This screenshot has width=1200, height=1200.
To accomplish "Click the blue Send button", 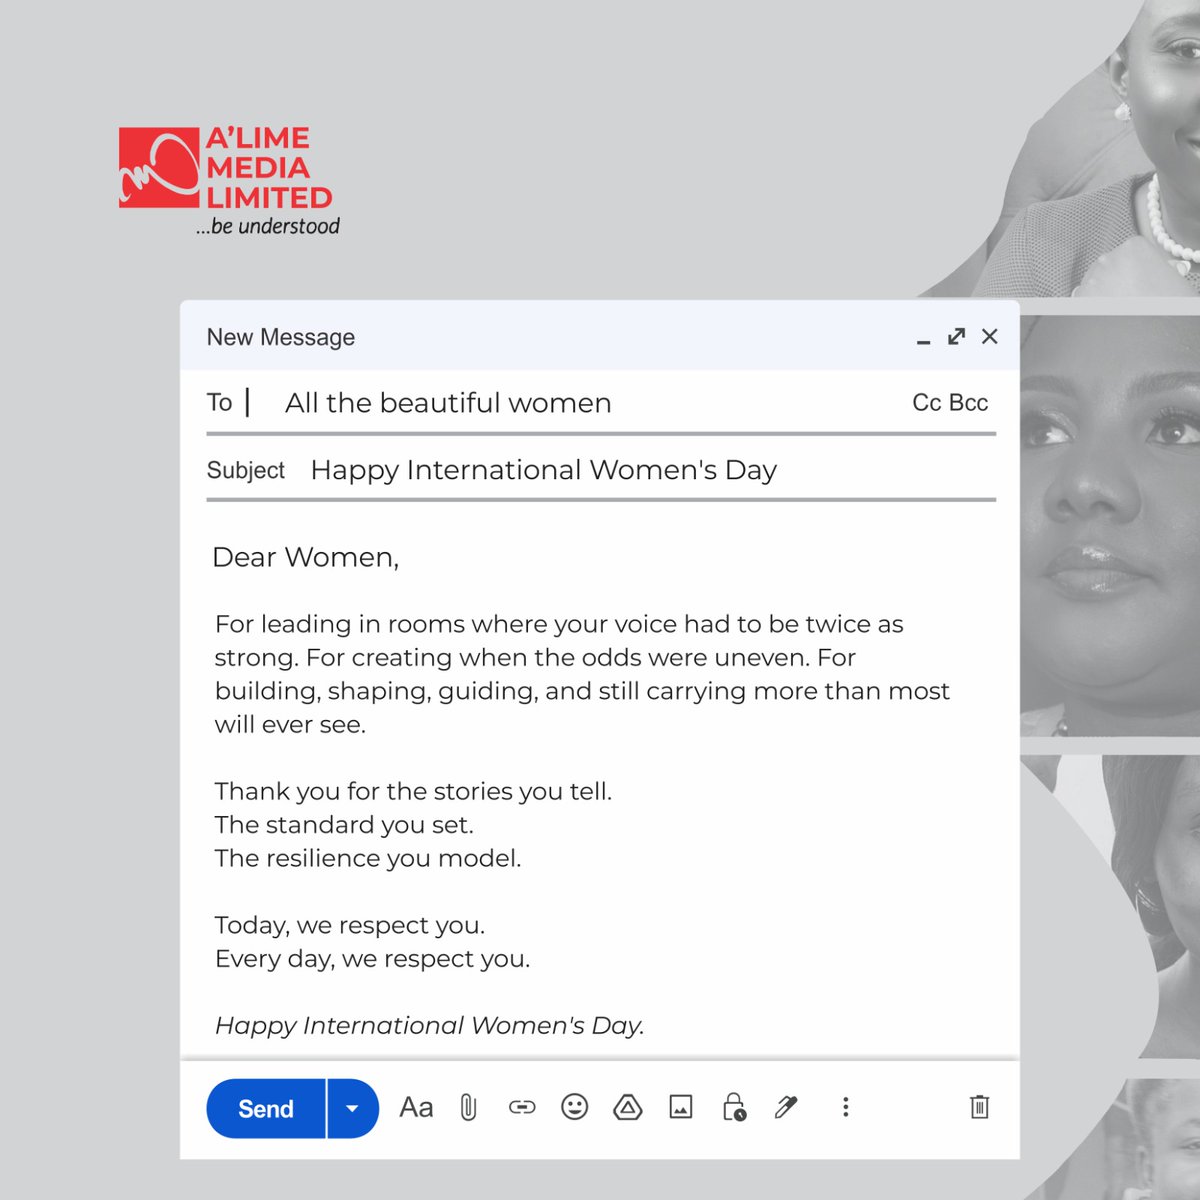I will tap(266, 1108).
